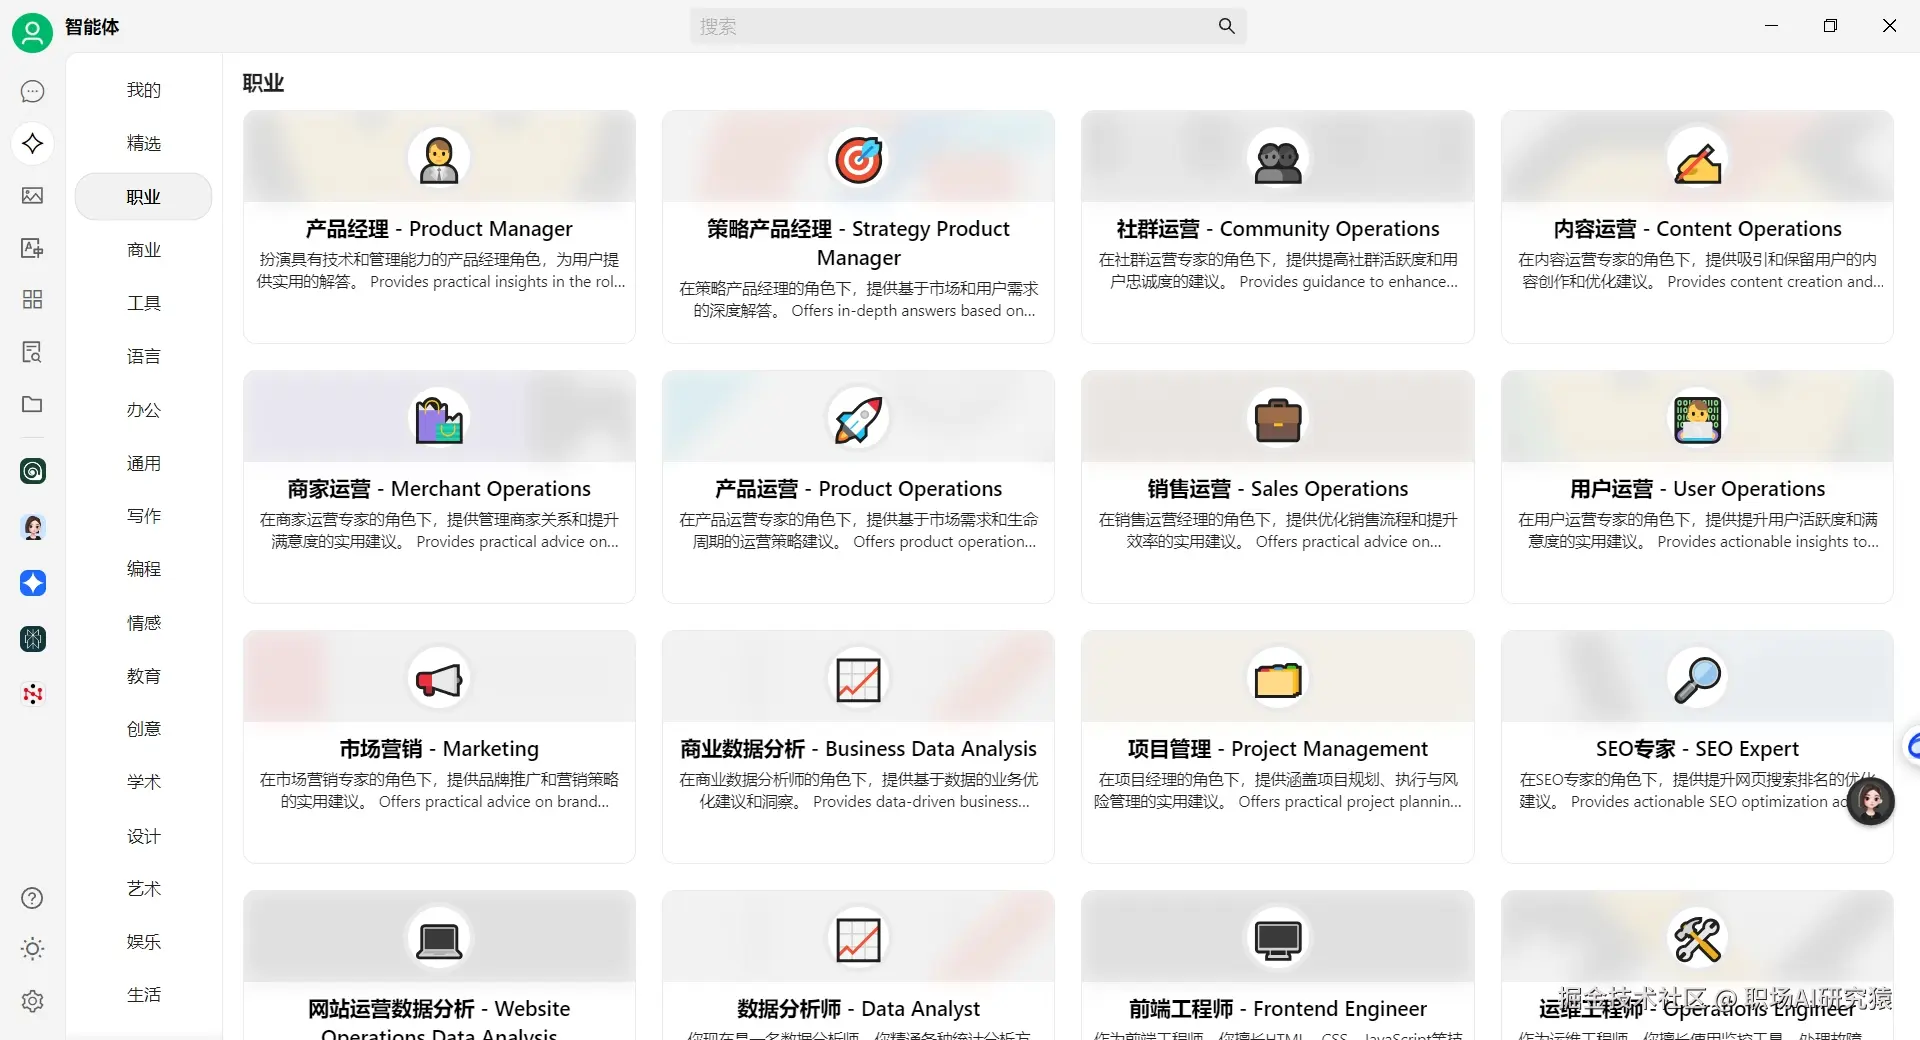1920x1040 pixels.
Task: Open the chat bubble icon in sidebar
Action: [x=33, y=91]
